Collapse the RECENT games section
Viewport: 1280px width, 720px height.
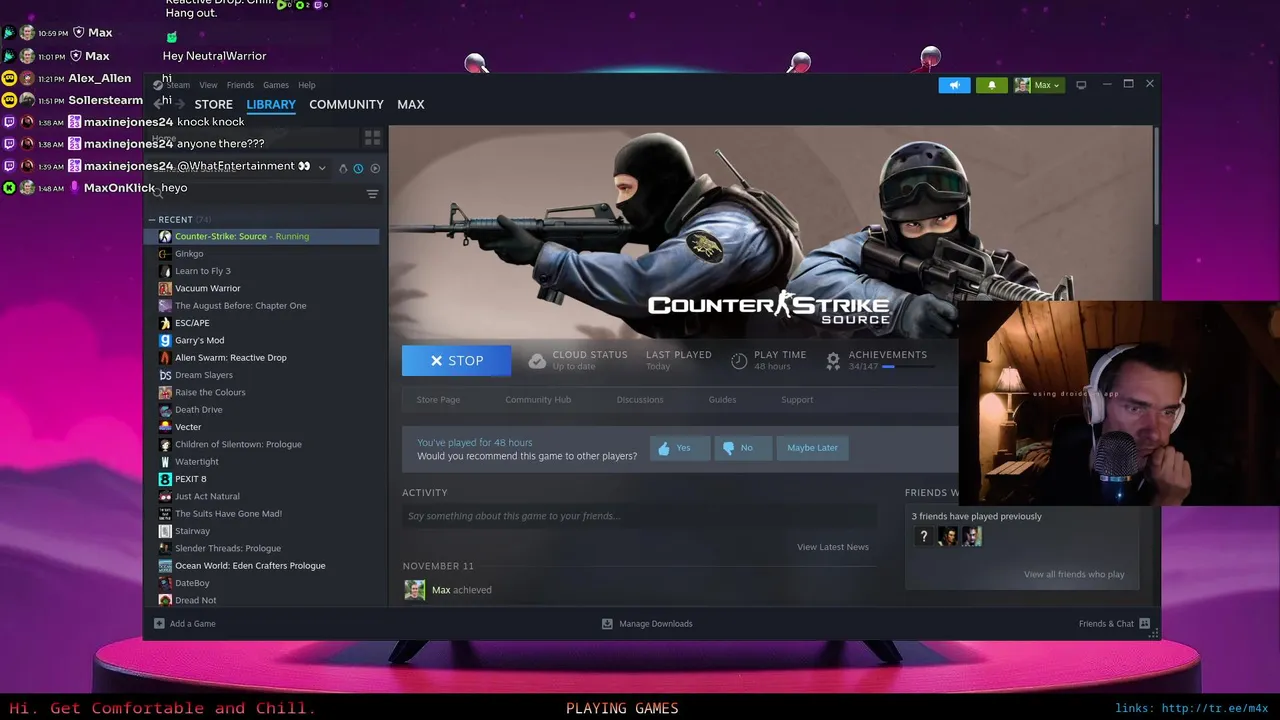(152, 219)
